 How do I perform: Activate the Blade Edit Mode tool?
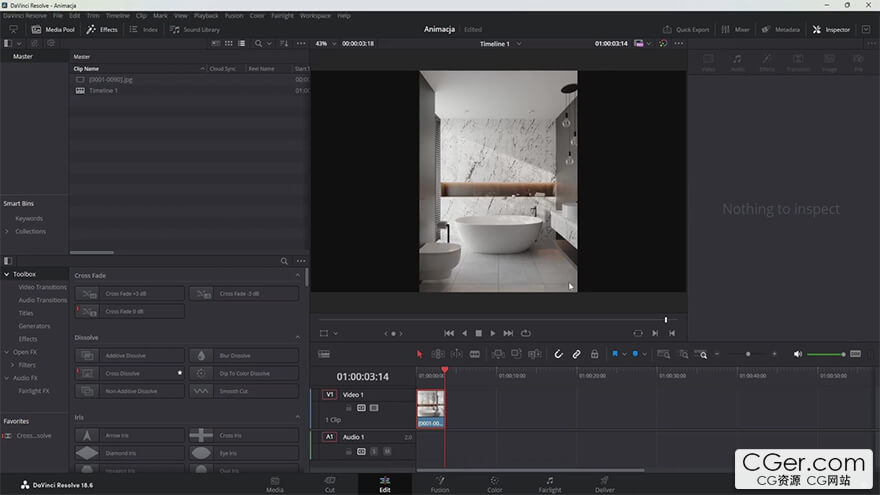click(x=474, y=354)
